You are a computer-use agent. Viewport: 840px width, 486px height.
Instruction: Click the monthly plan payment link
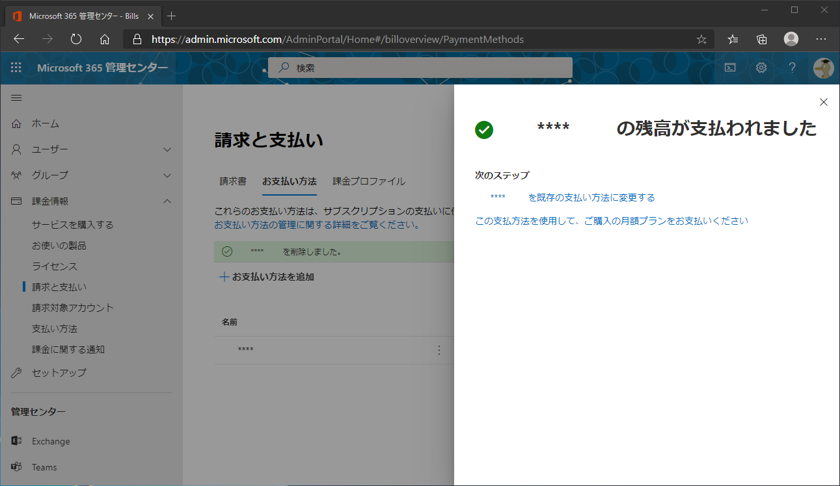pyautogui.click(x=611, y=221)
